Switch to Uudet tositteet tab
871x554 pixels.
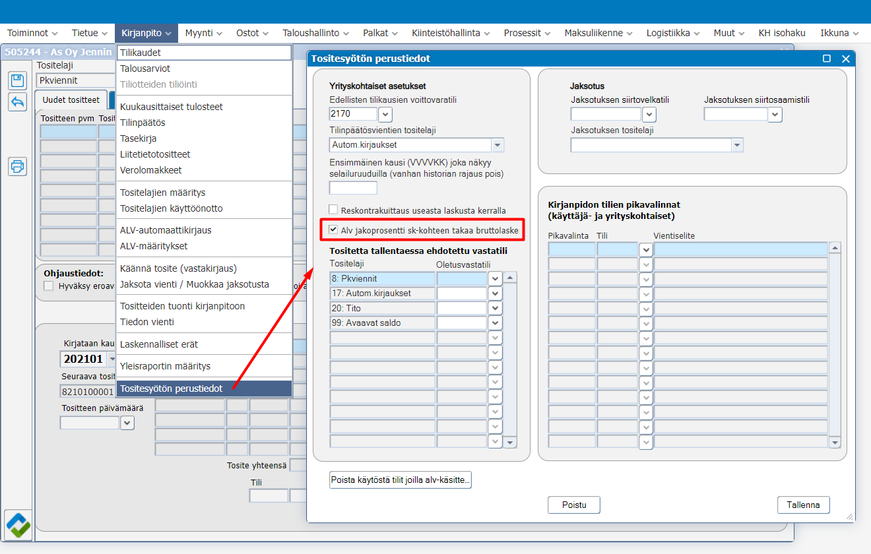pyautogui.click(x=70, y=100)
